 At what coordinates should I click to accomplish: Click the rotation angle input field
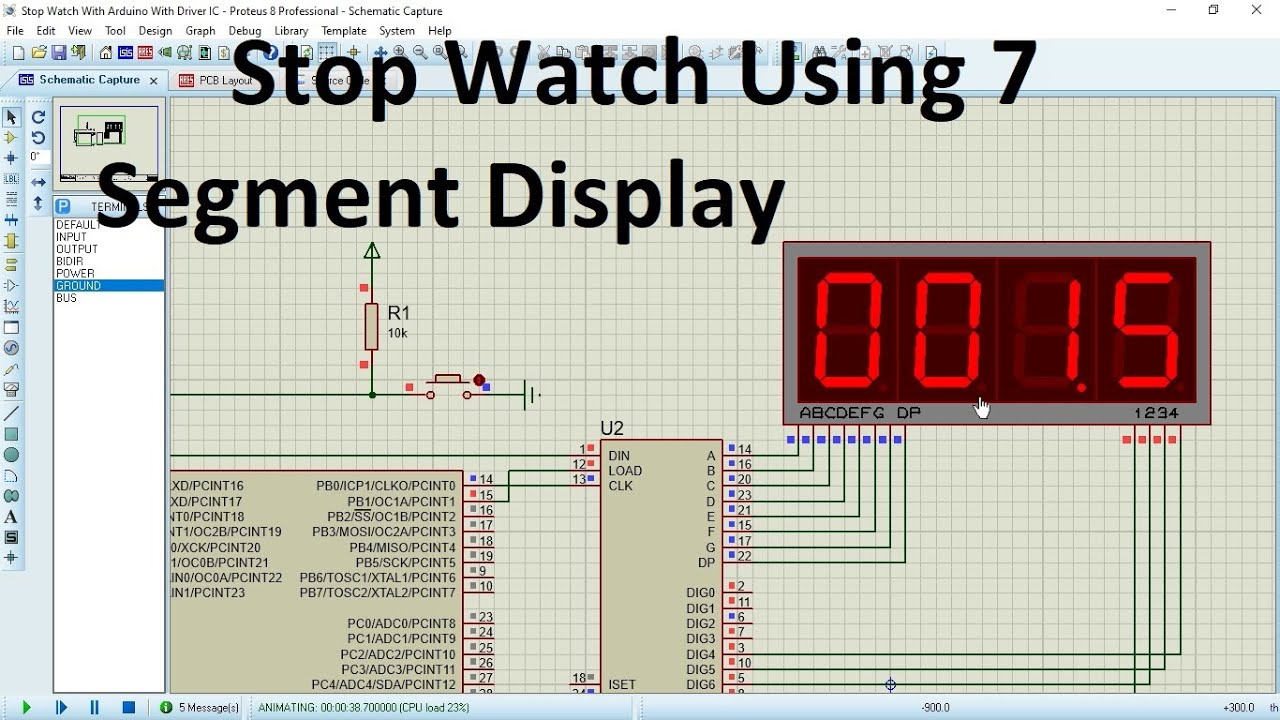38,158
